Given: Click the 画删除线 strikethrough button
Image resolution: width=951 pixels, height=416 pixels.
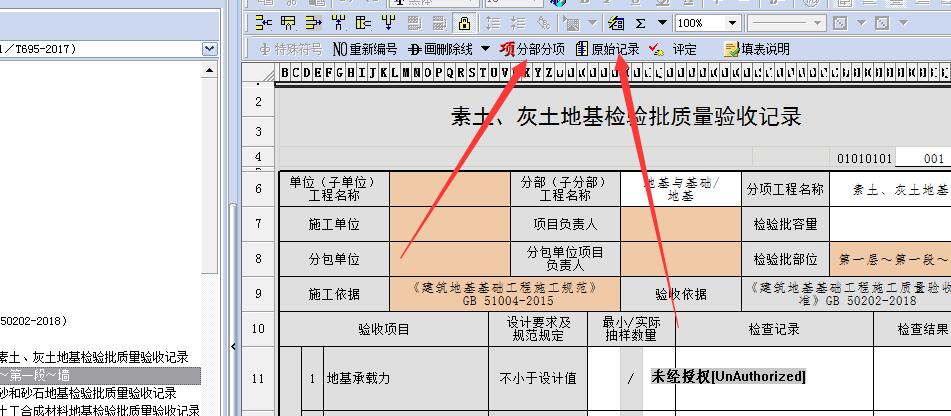Looking at the screenshot, I should coord(440,49).
